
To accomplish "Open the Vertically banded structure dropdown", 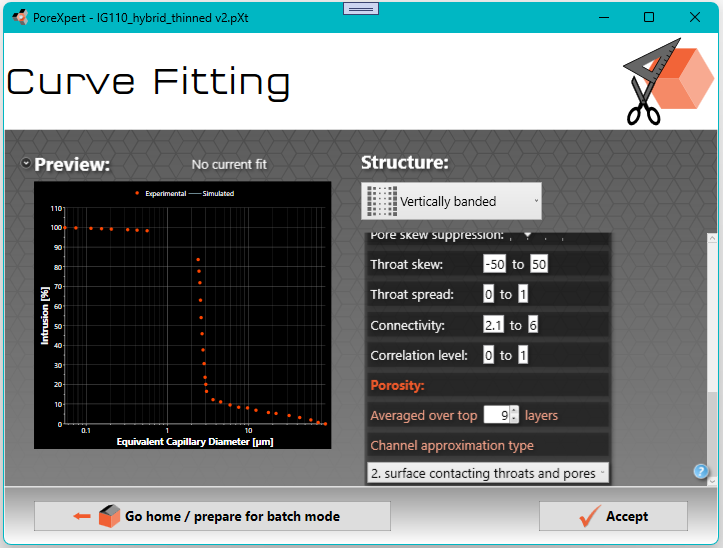I will click(x=451, y=201).
